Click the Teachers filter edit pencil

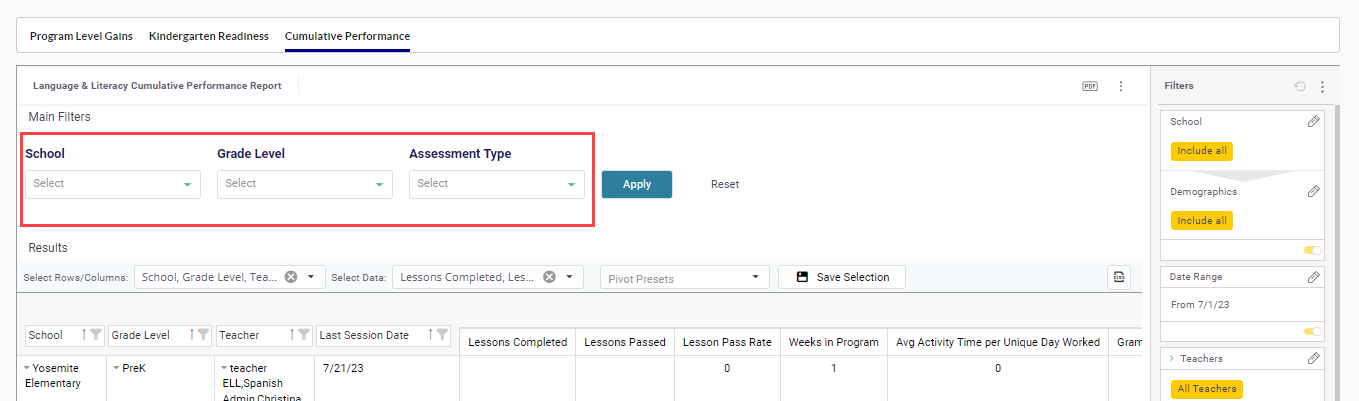coord(1314,359)
